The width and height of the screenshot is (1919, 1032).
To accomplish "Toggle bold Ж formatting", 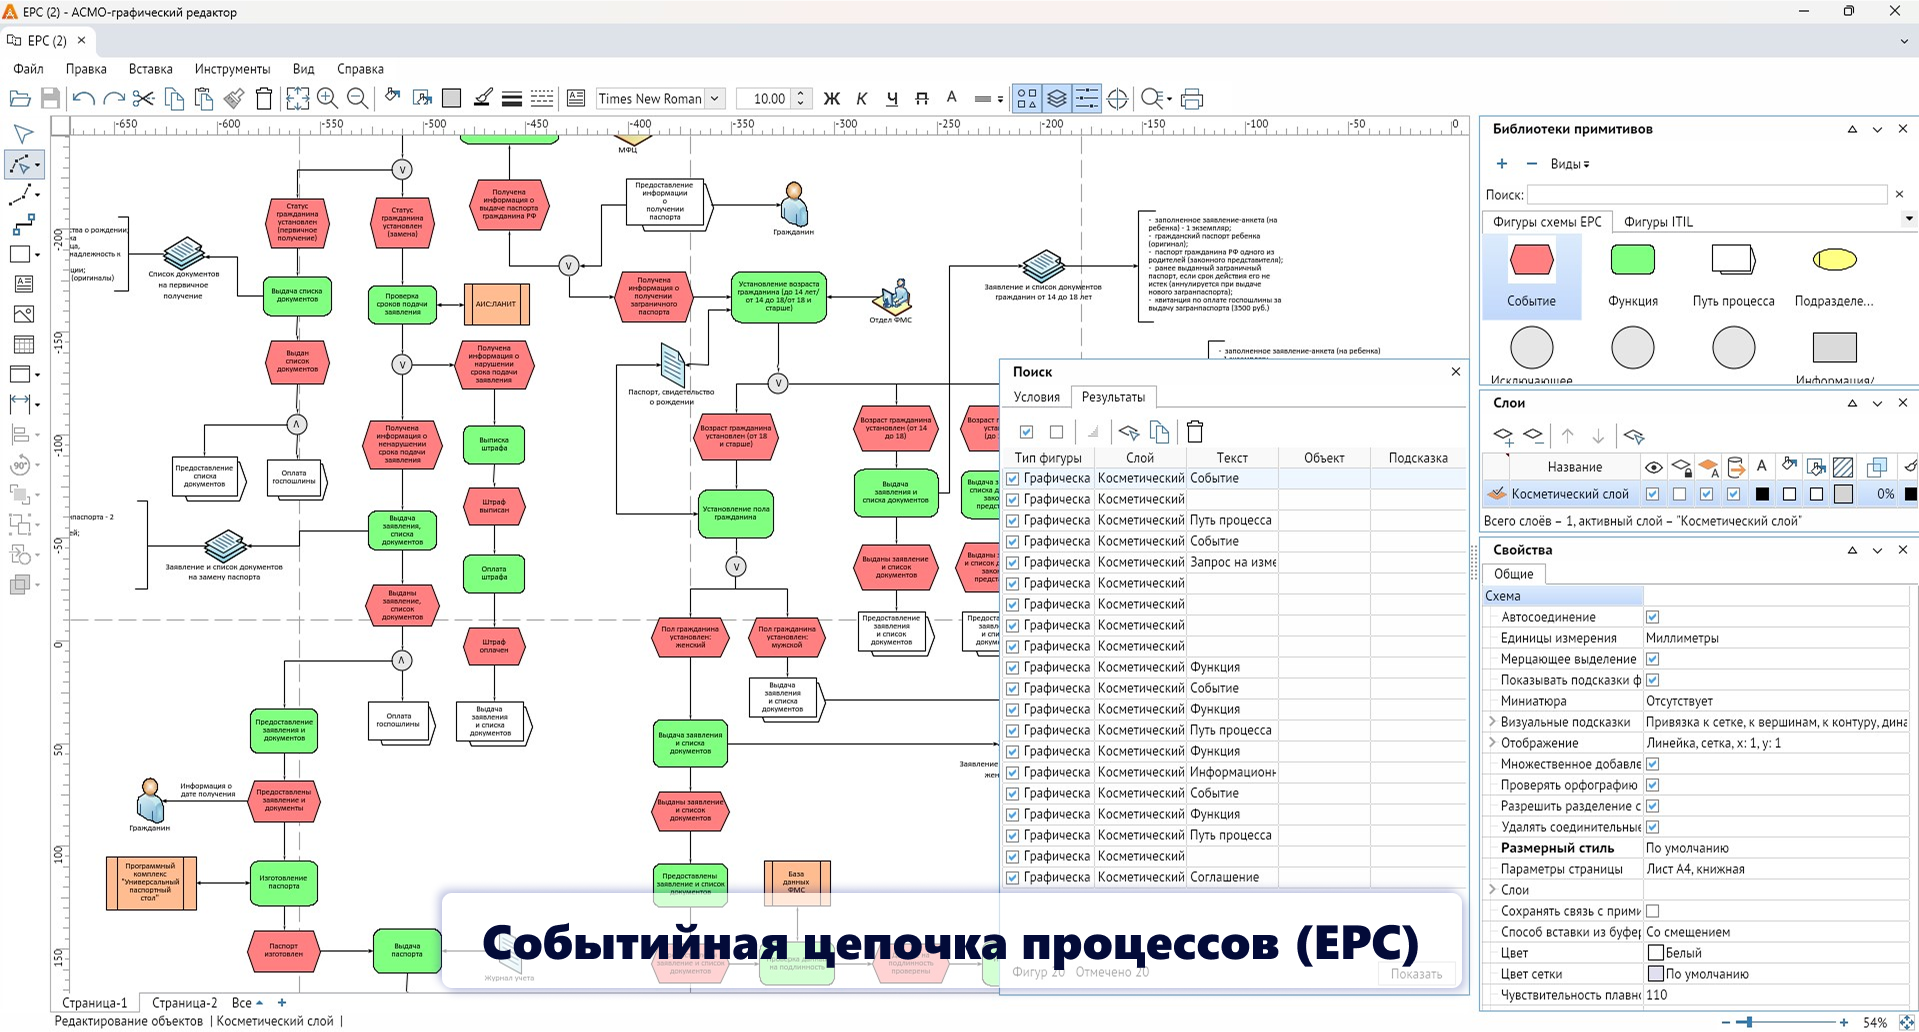I will click(x=831, y=98).
